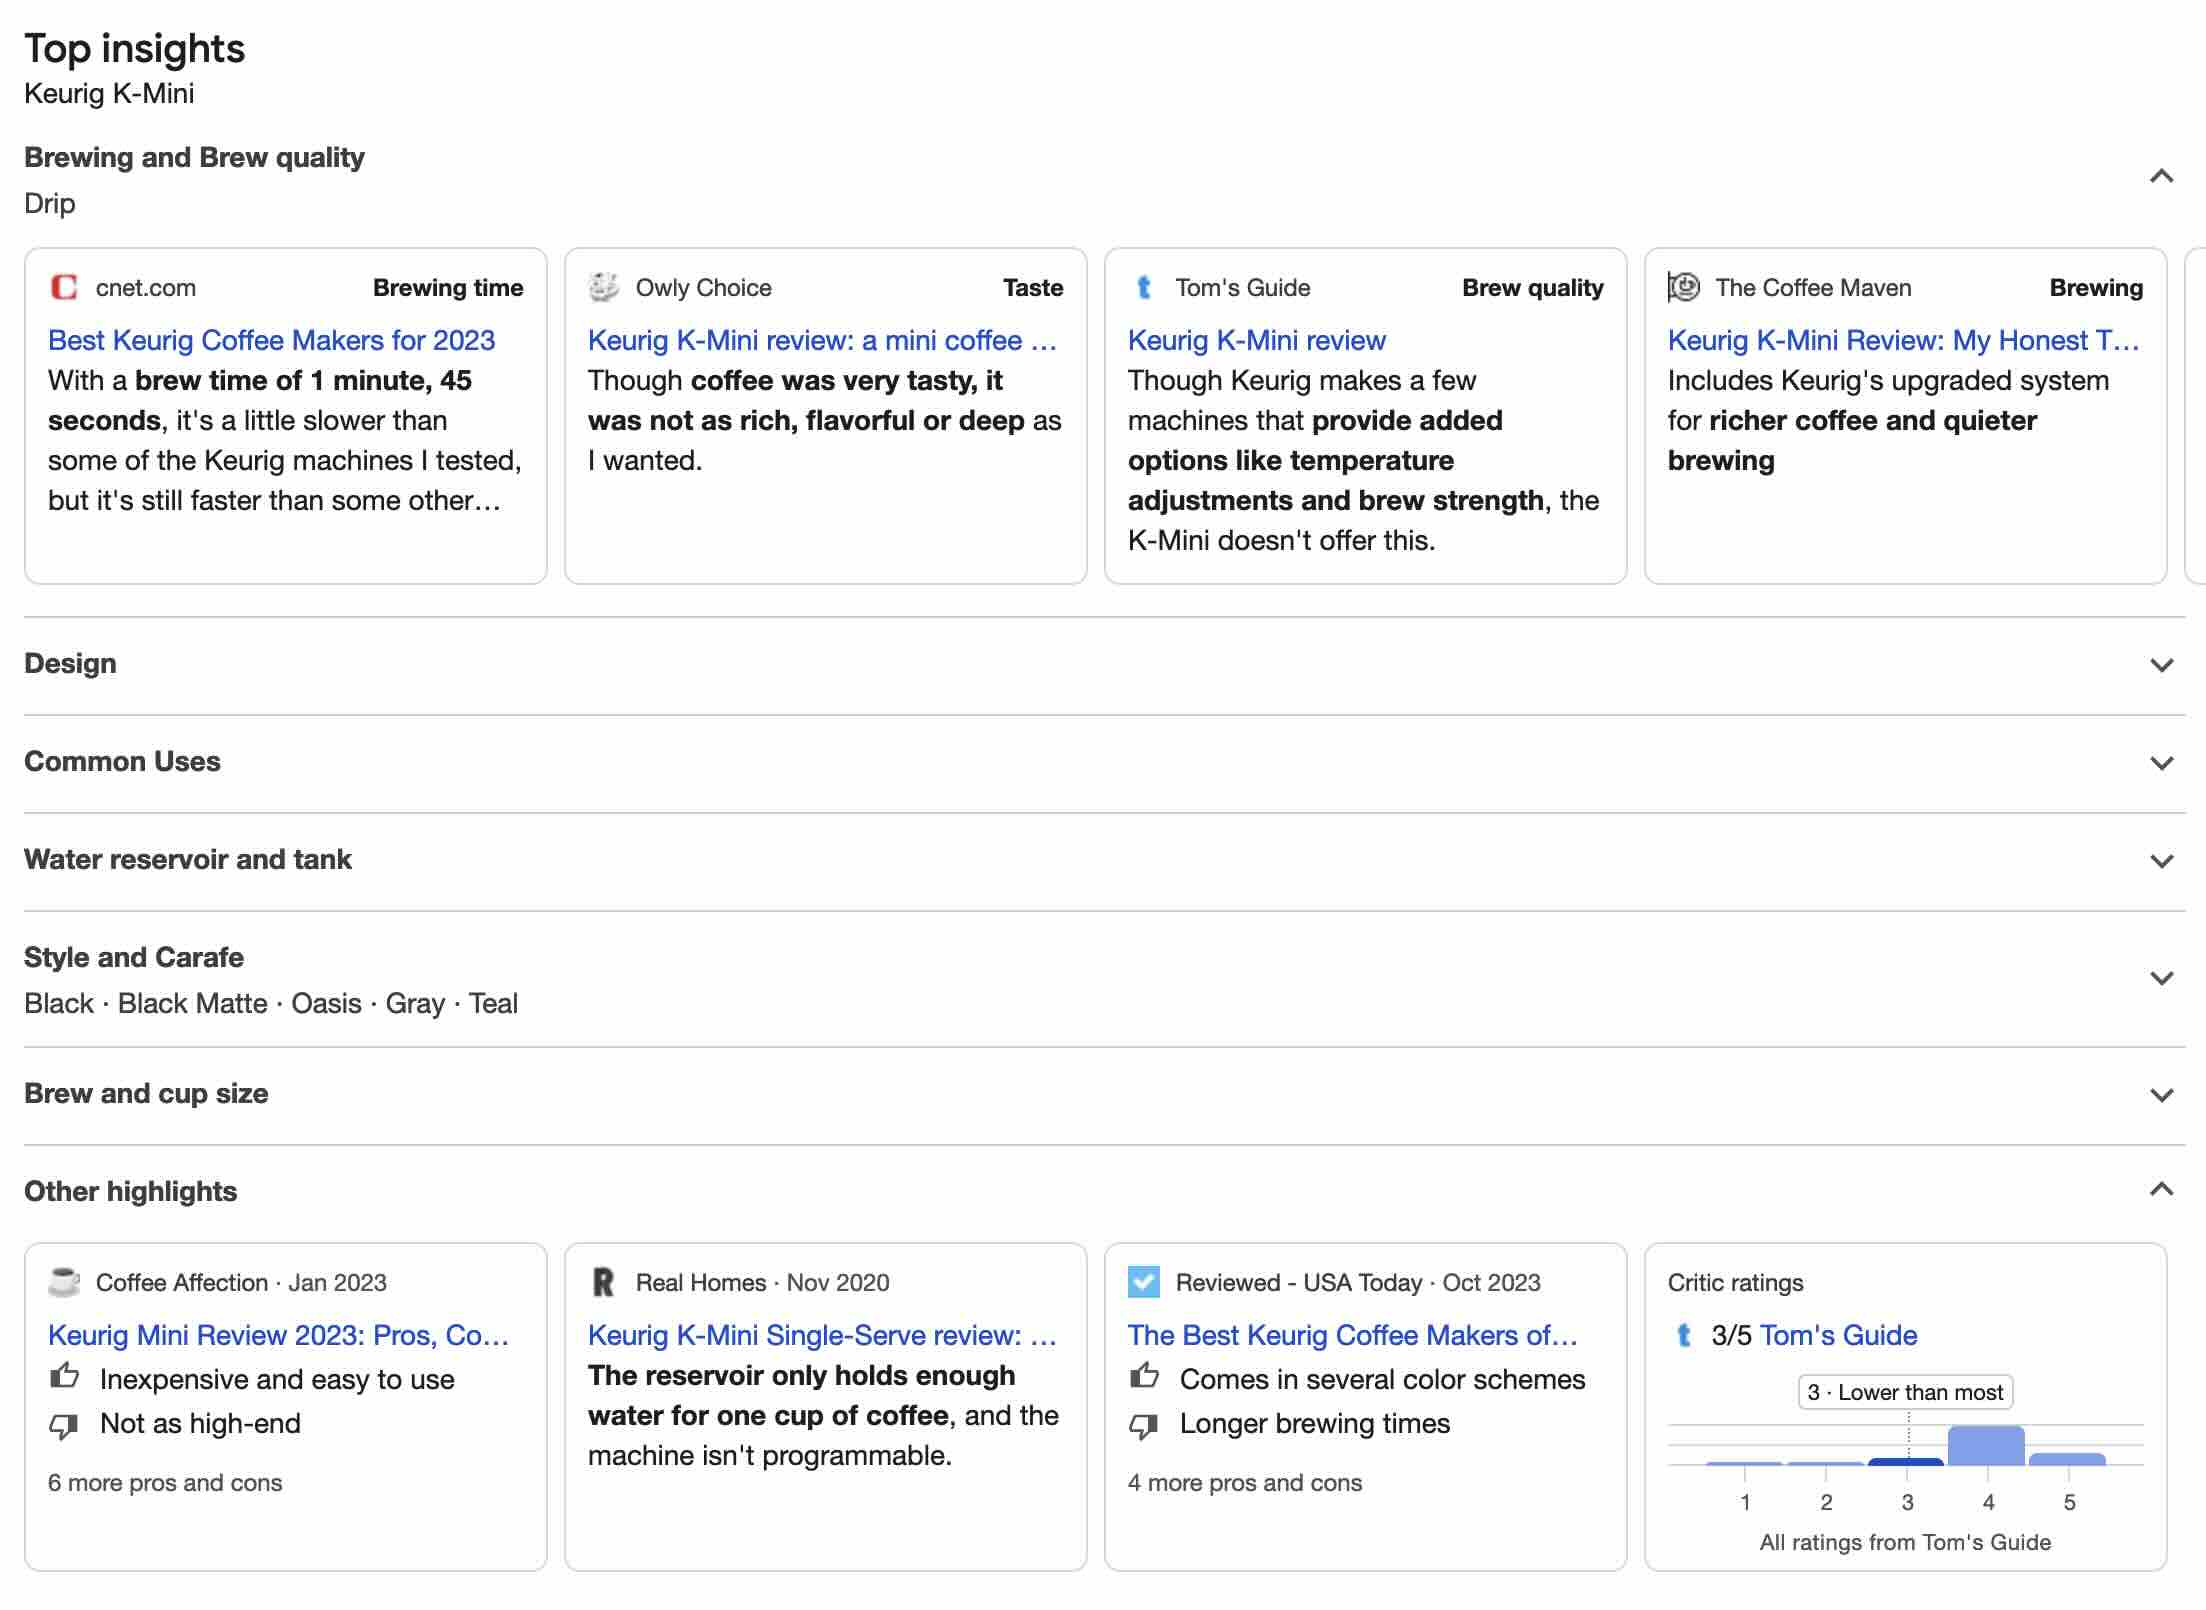The width and height of the screenshot is (2206, 1610).
Task: Click Reviewed - USA Today · Oct 2023 line
Action: [x=1358, y=1282]
